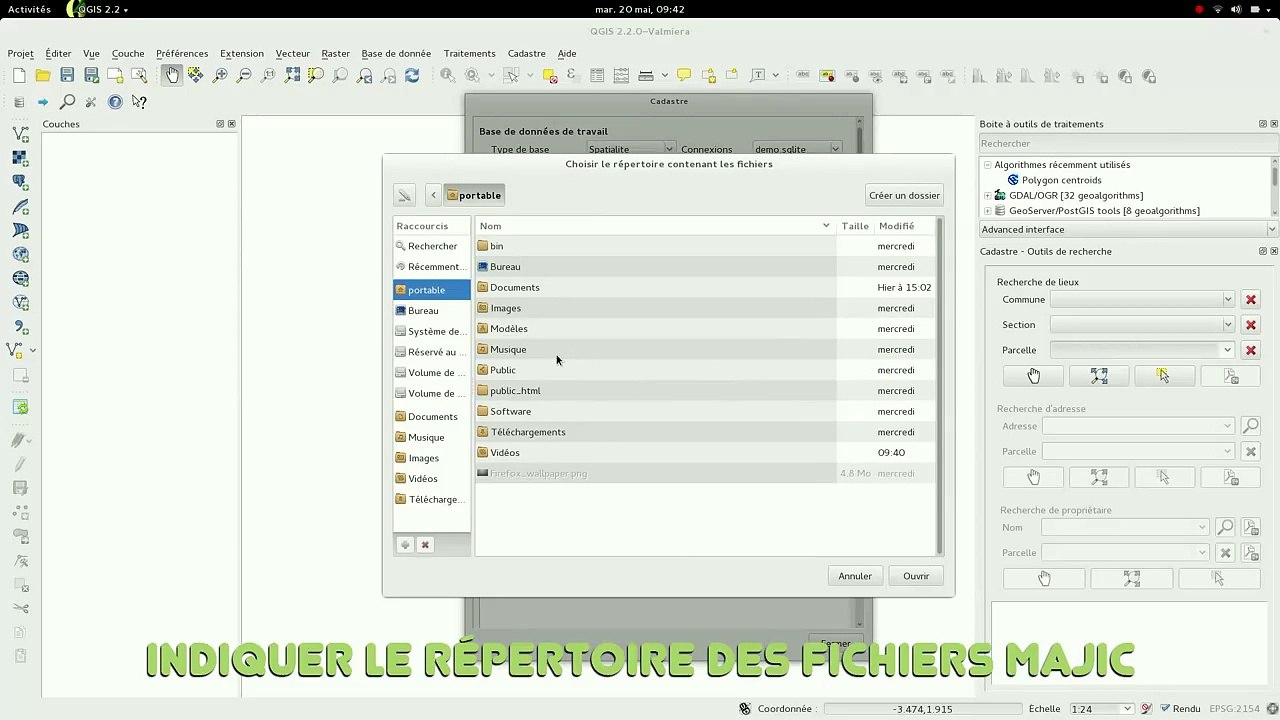
Task: Click the Coordonnée input field in status bar
Action: tap(921, 709)
